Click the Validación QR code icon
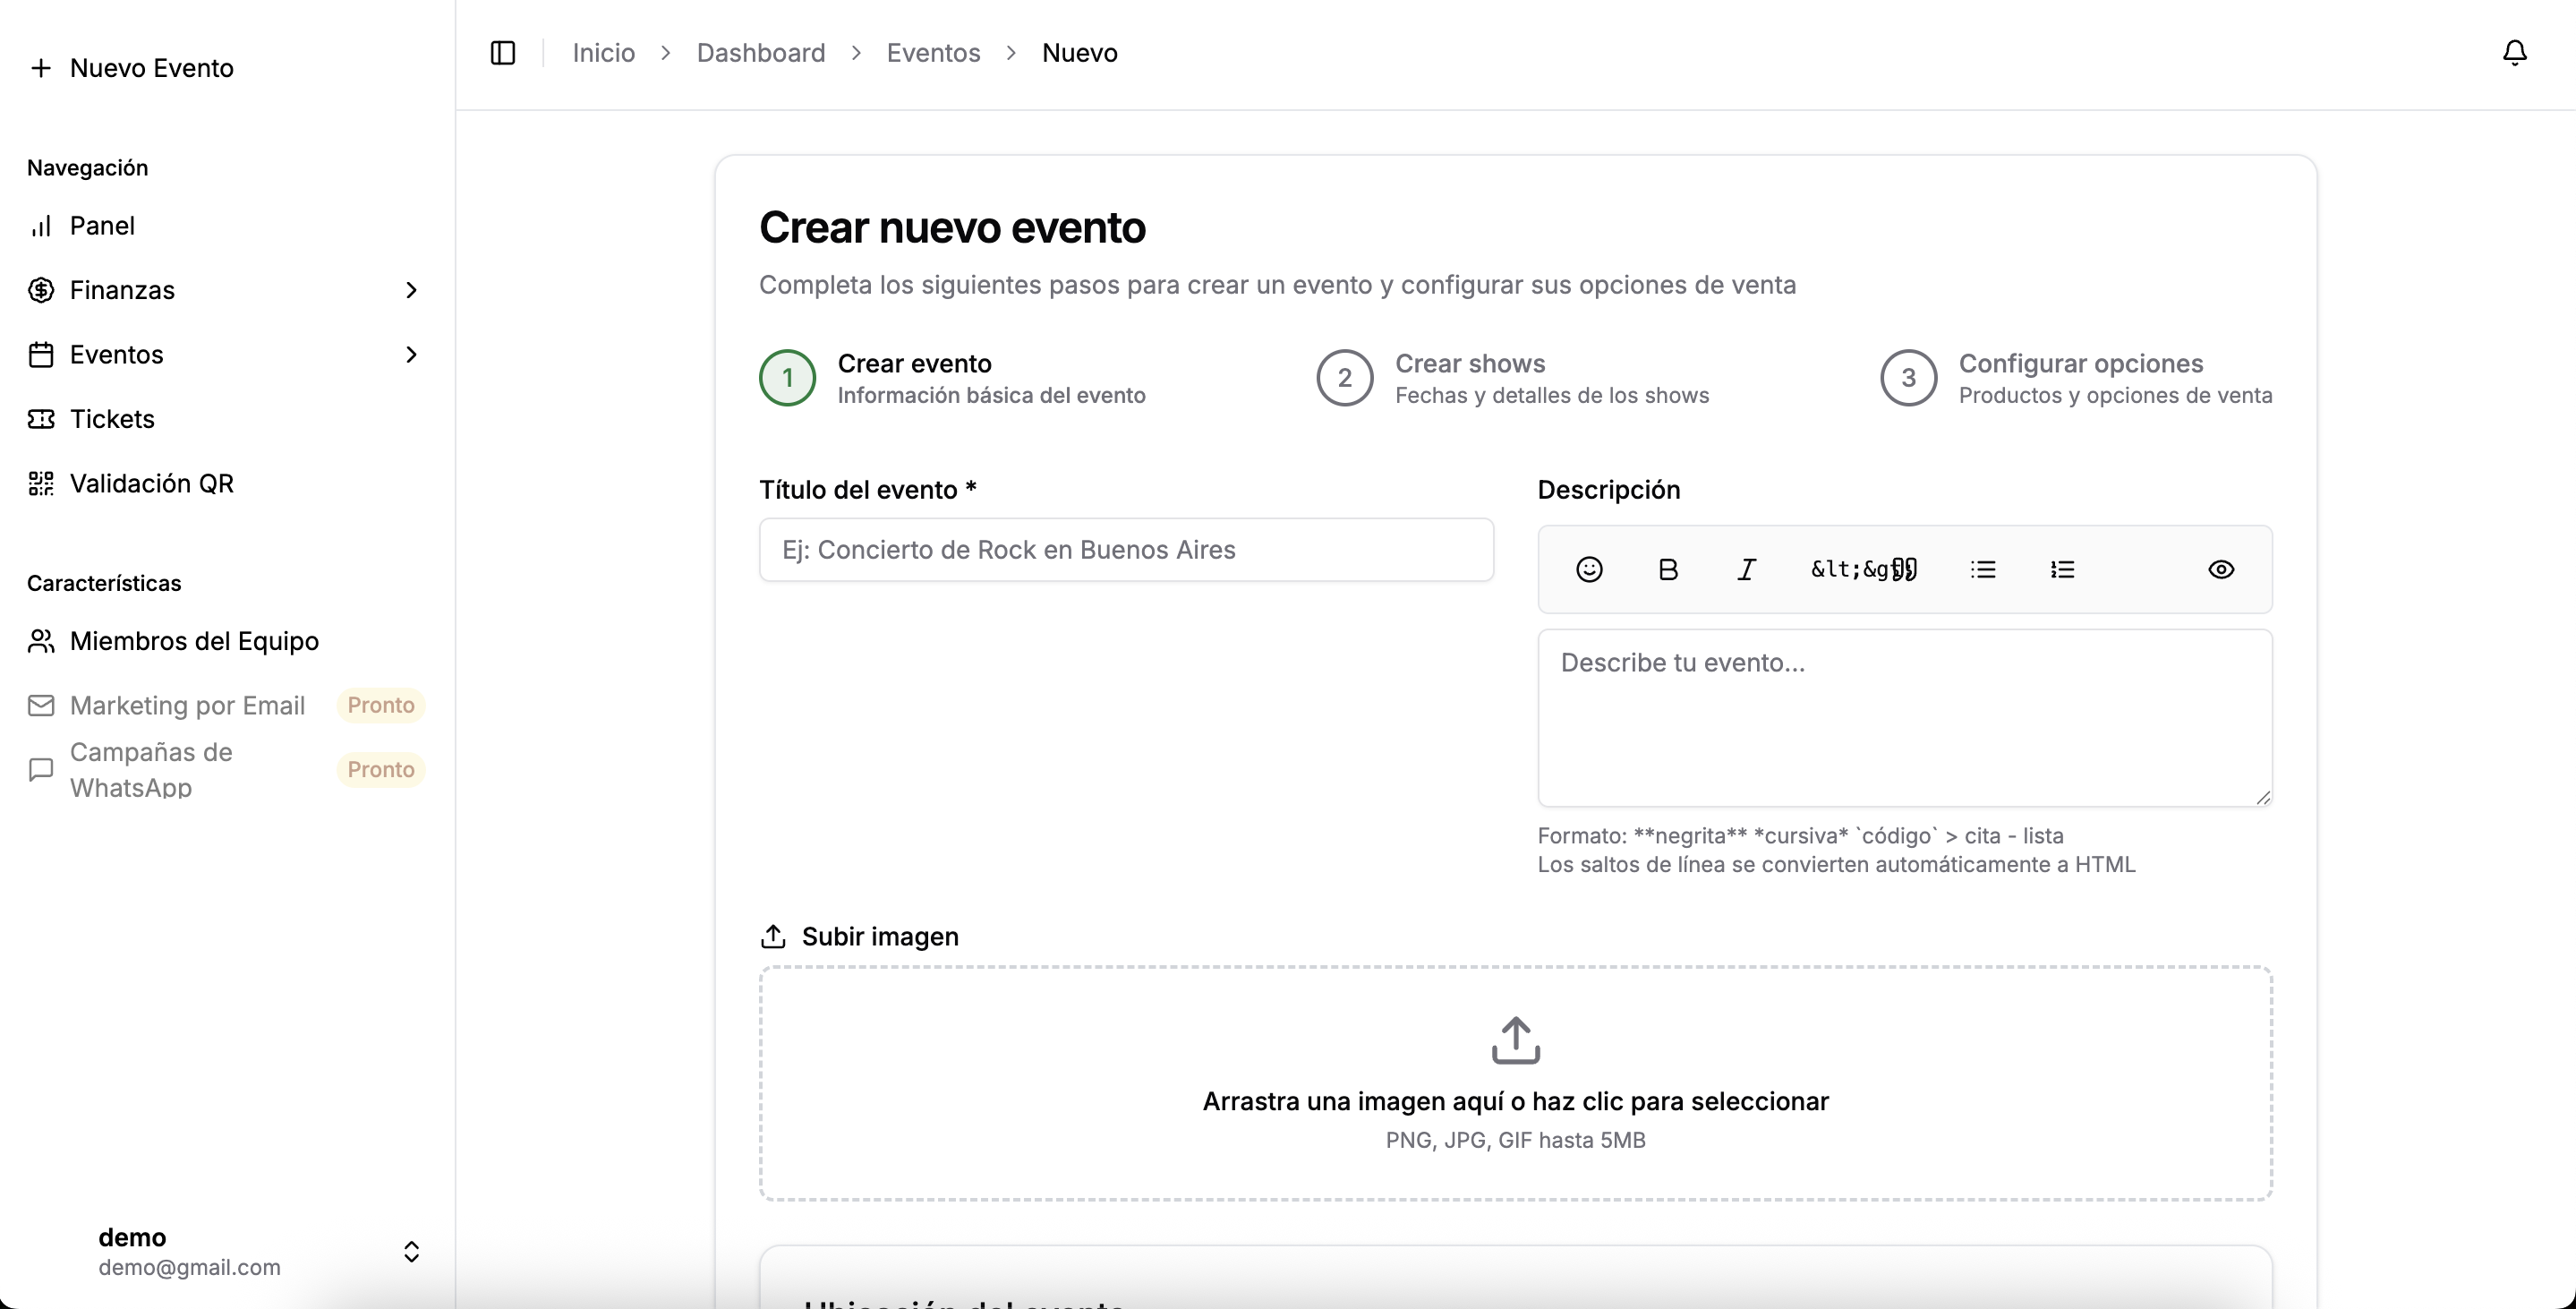The height and width of the screenshot is (1309, 2576). (41, 484)
